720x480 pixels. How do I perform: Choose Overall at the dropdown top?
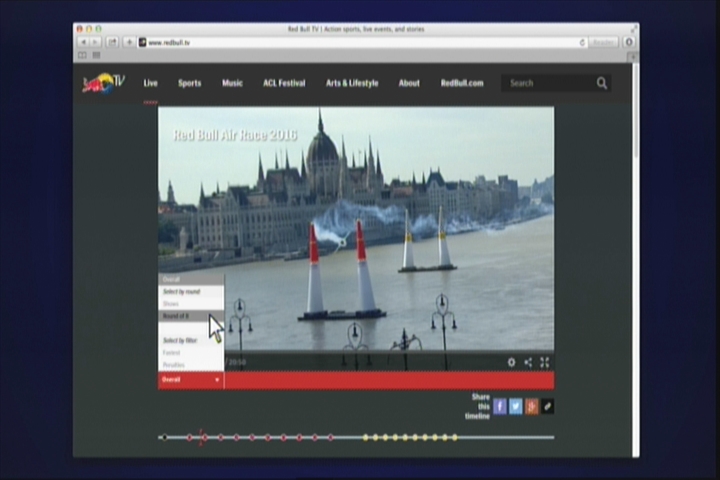[191, 279]
